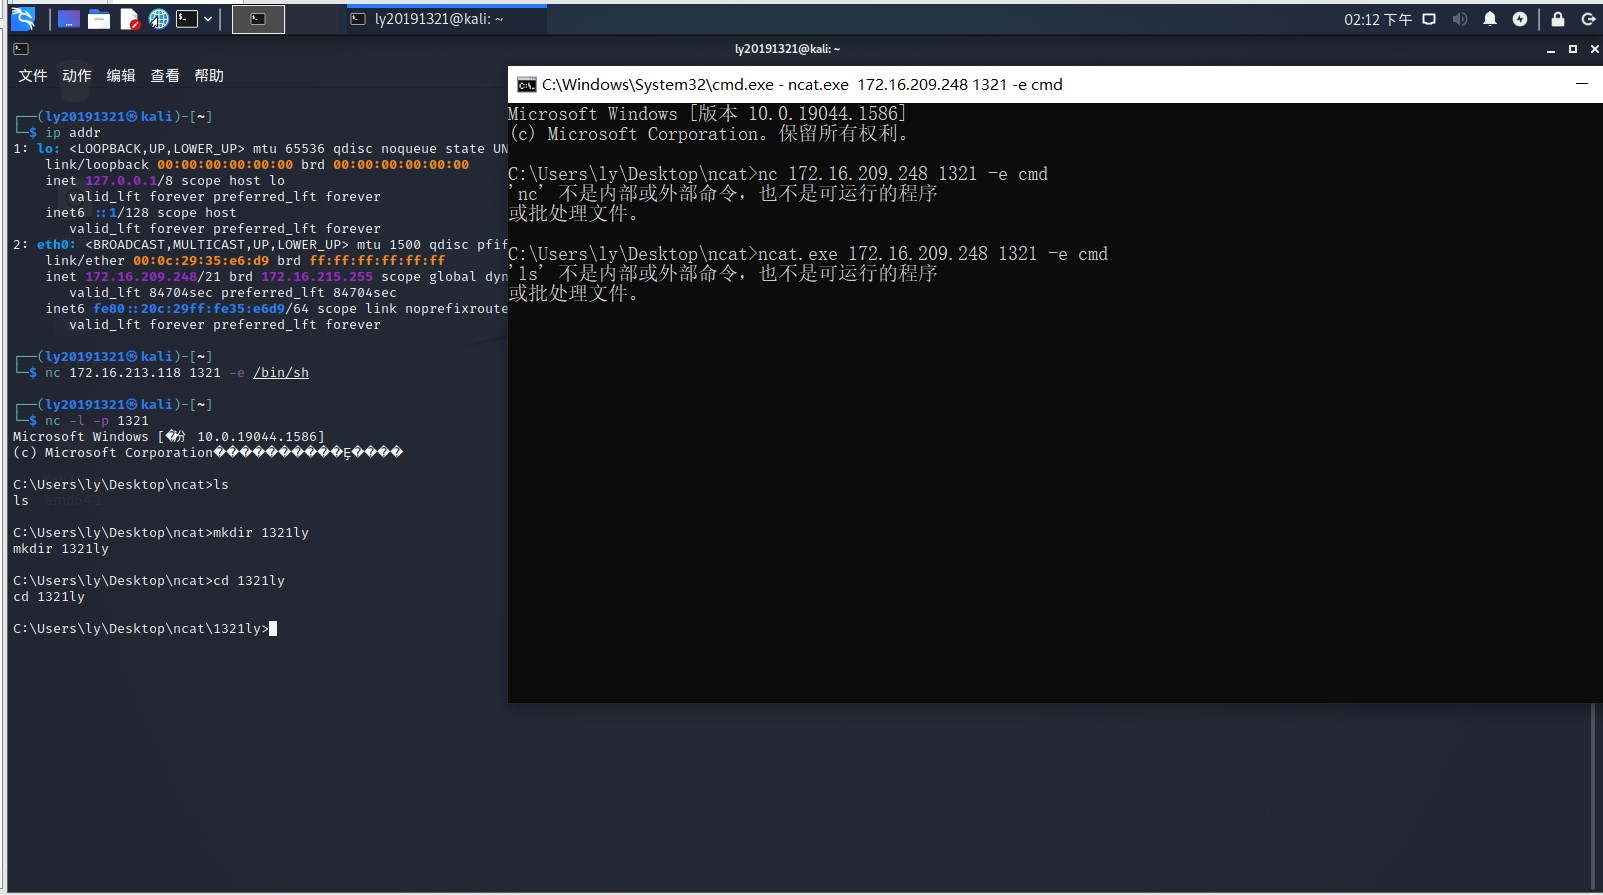Viewport: 1603px width, 895px height.
Task: Open the web browser globe launcher
Action: tap(158, 19)
